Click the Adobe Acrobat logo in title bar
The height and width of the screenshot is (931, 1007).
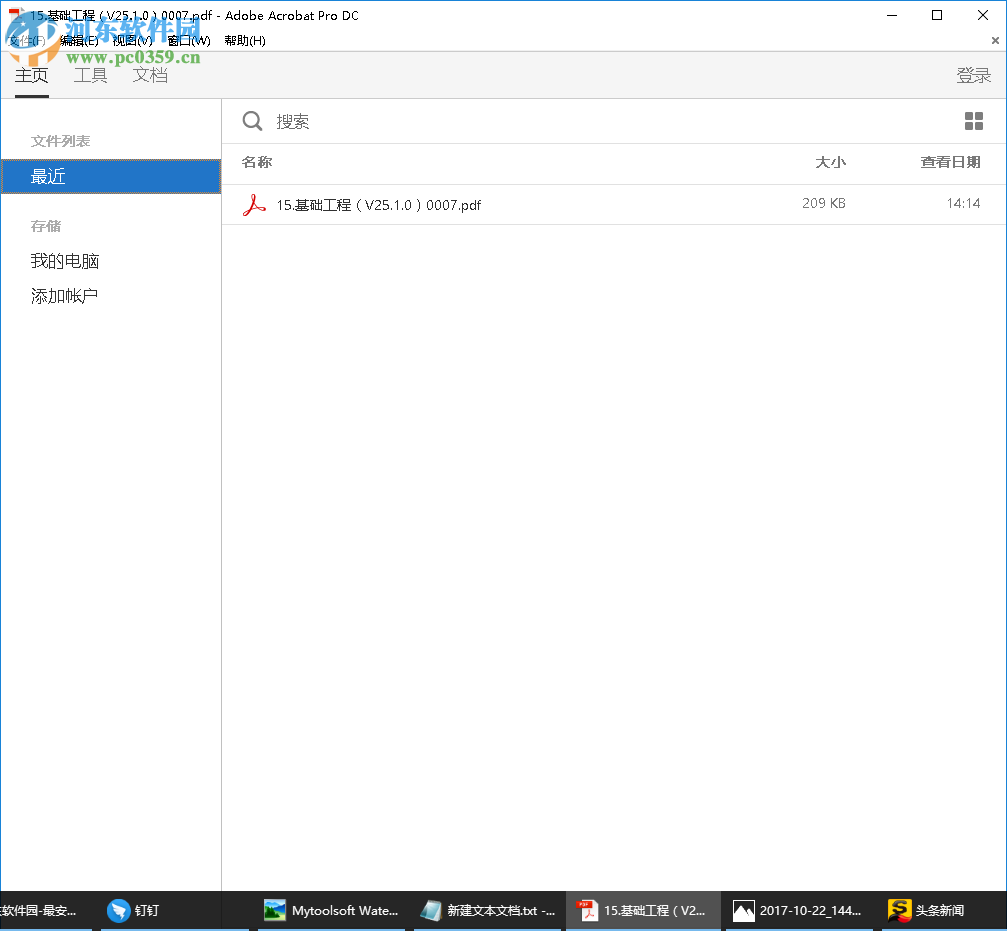coord(14,15)
